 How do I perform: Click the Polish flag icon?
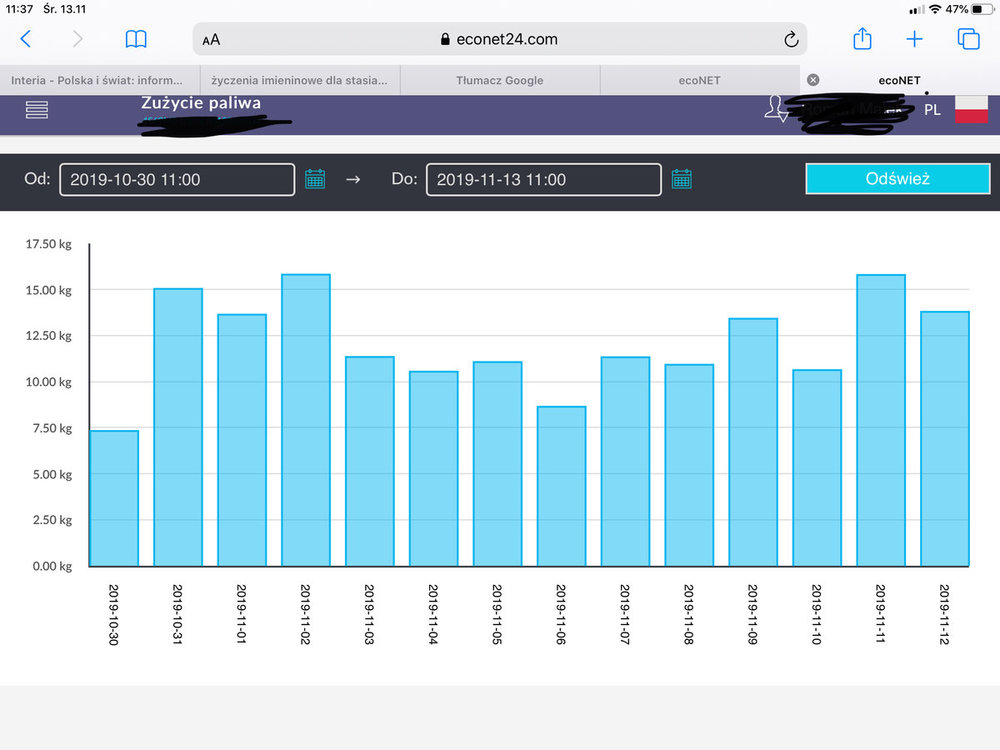coord(971,110)
